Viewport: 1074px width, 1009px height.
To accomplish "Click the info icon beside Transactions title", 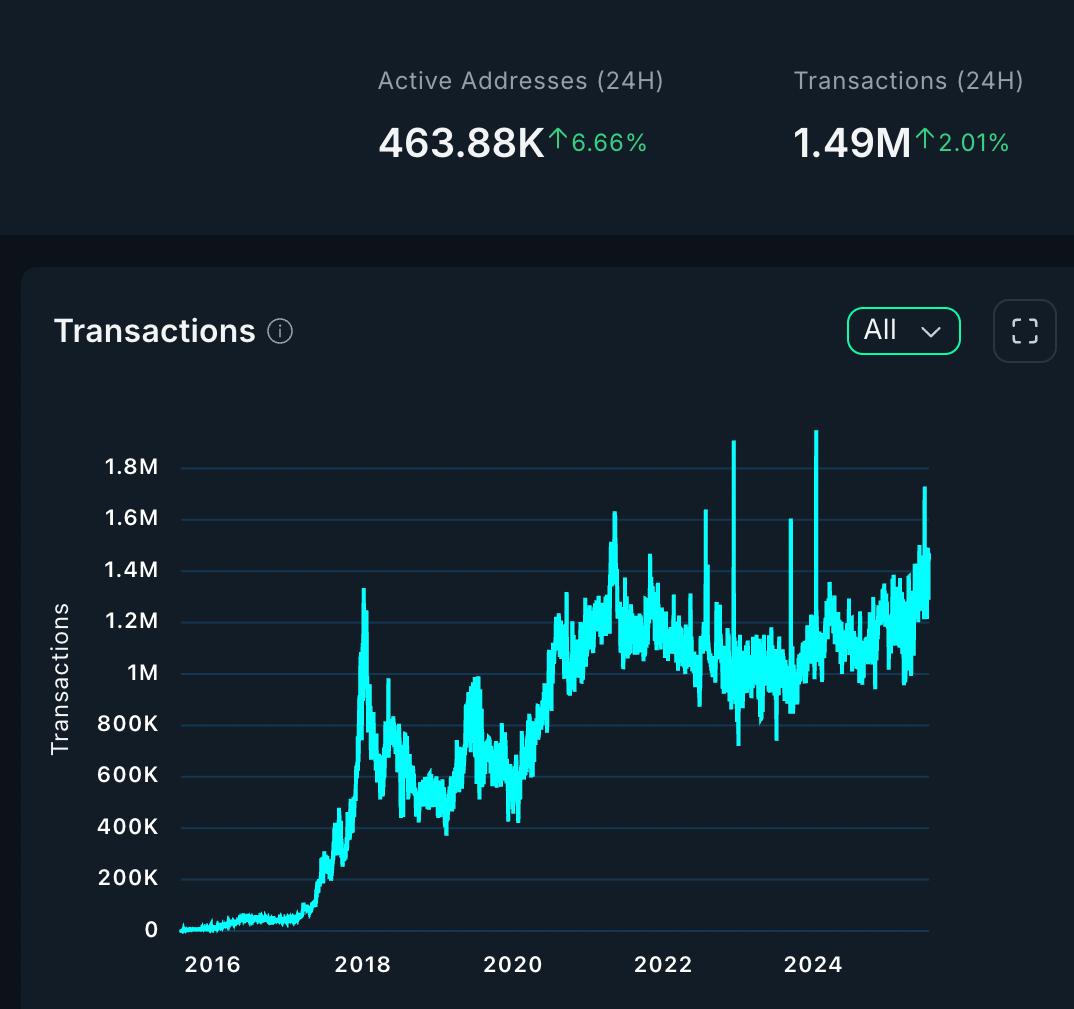I will [x=281, y=331].
